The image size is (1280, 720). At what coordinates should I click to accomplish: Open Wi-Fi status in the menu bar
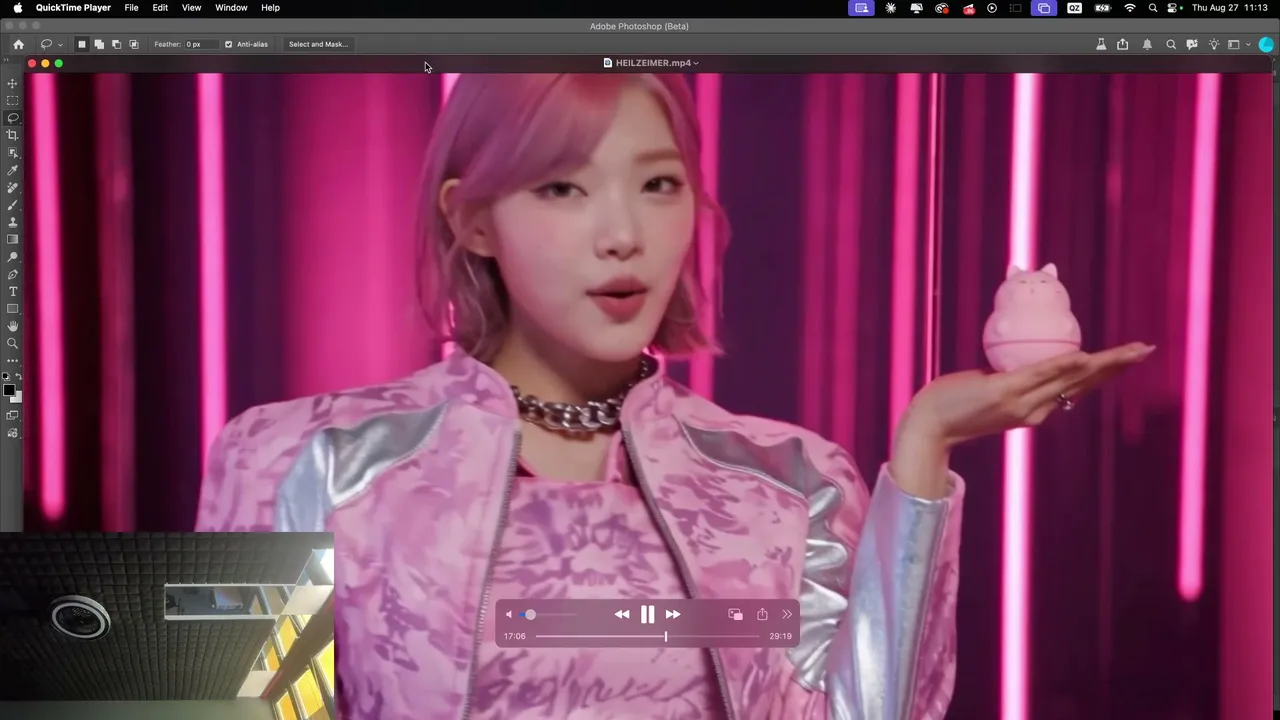pyautogui.click(x=1130, y=8)
